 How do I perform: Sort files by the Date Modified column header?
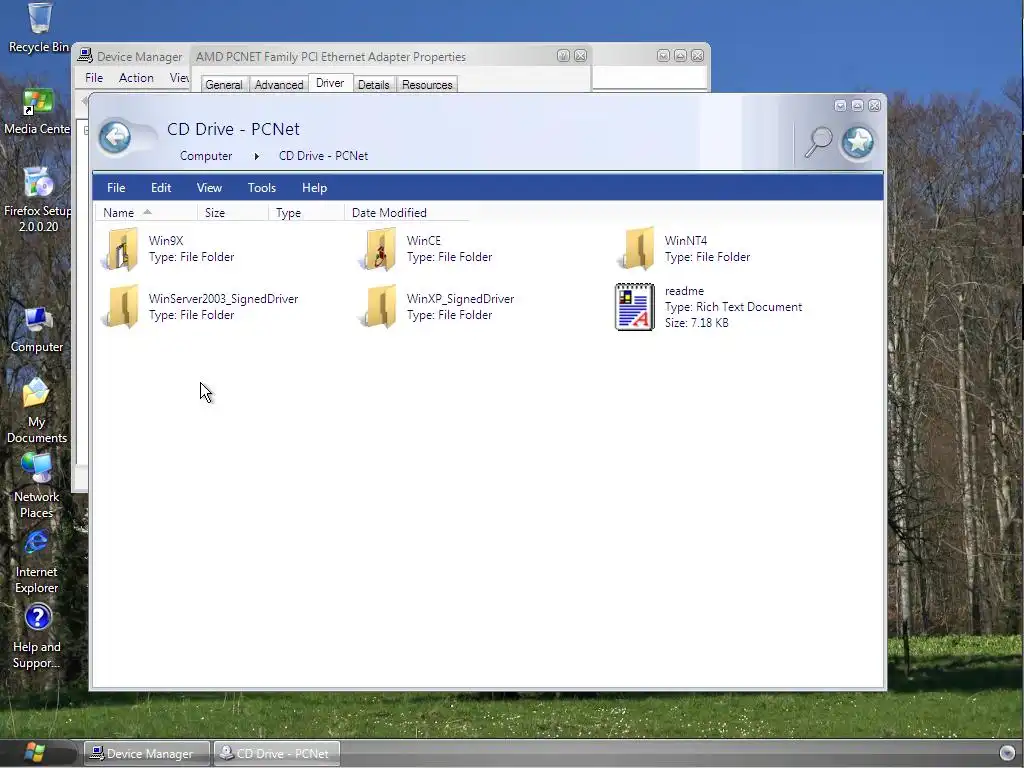[x=407, y=213]
